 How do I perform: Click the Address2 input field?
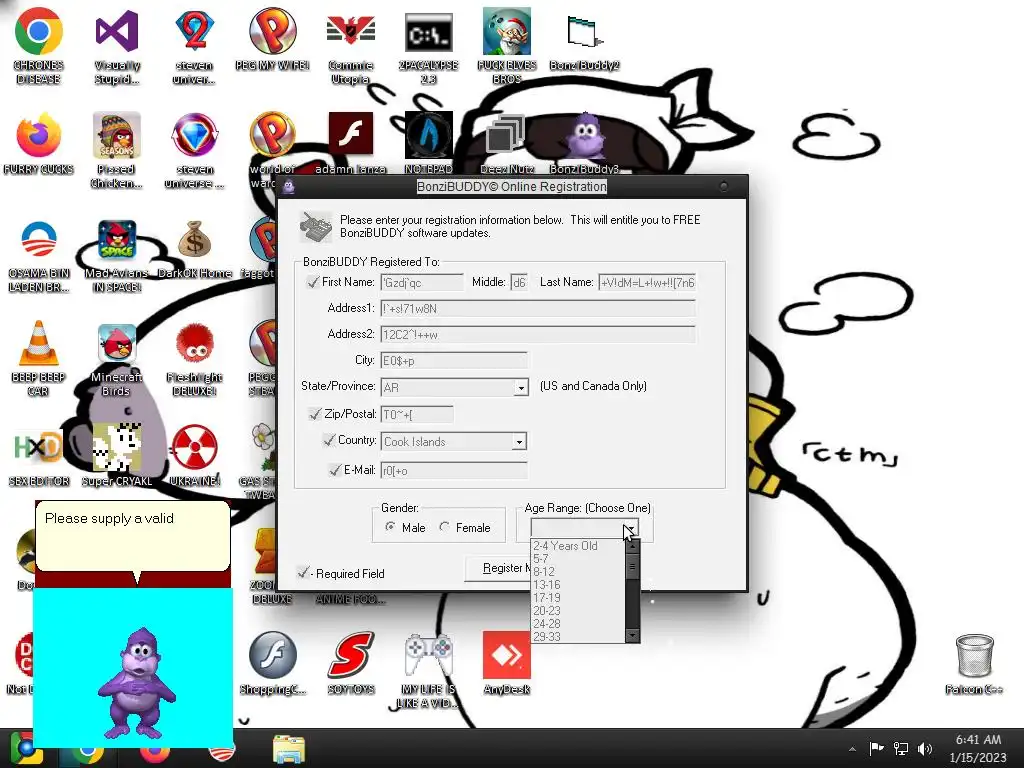click(538, 334)
